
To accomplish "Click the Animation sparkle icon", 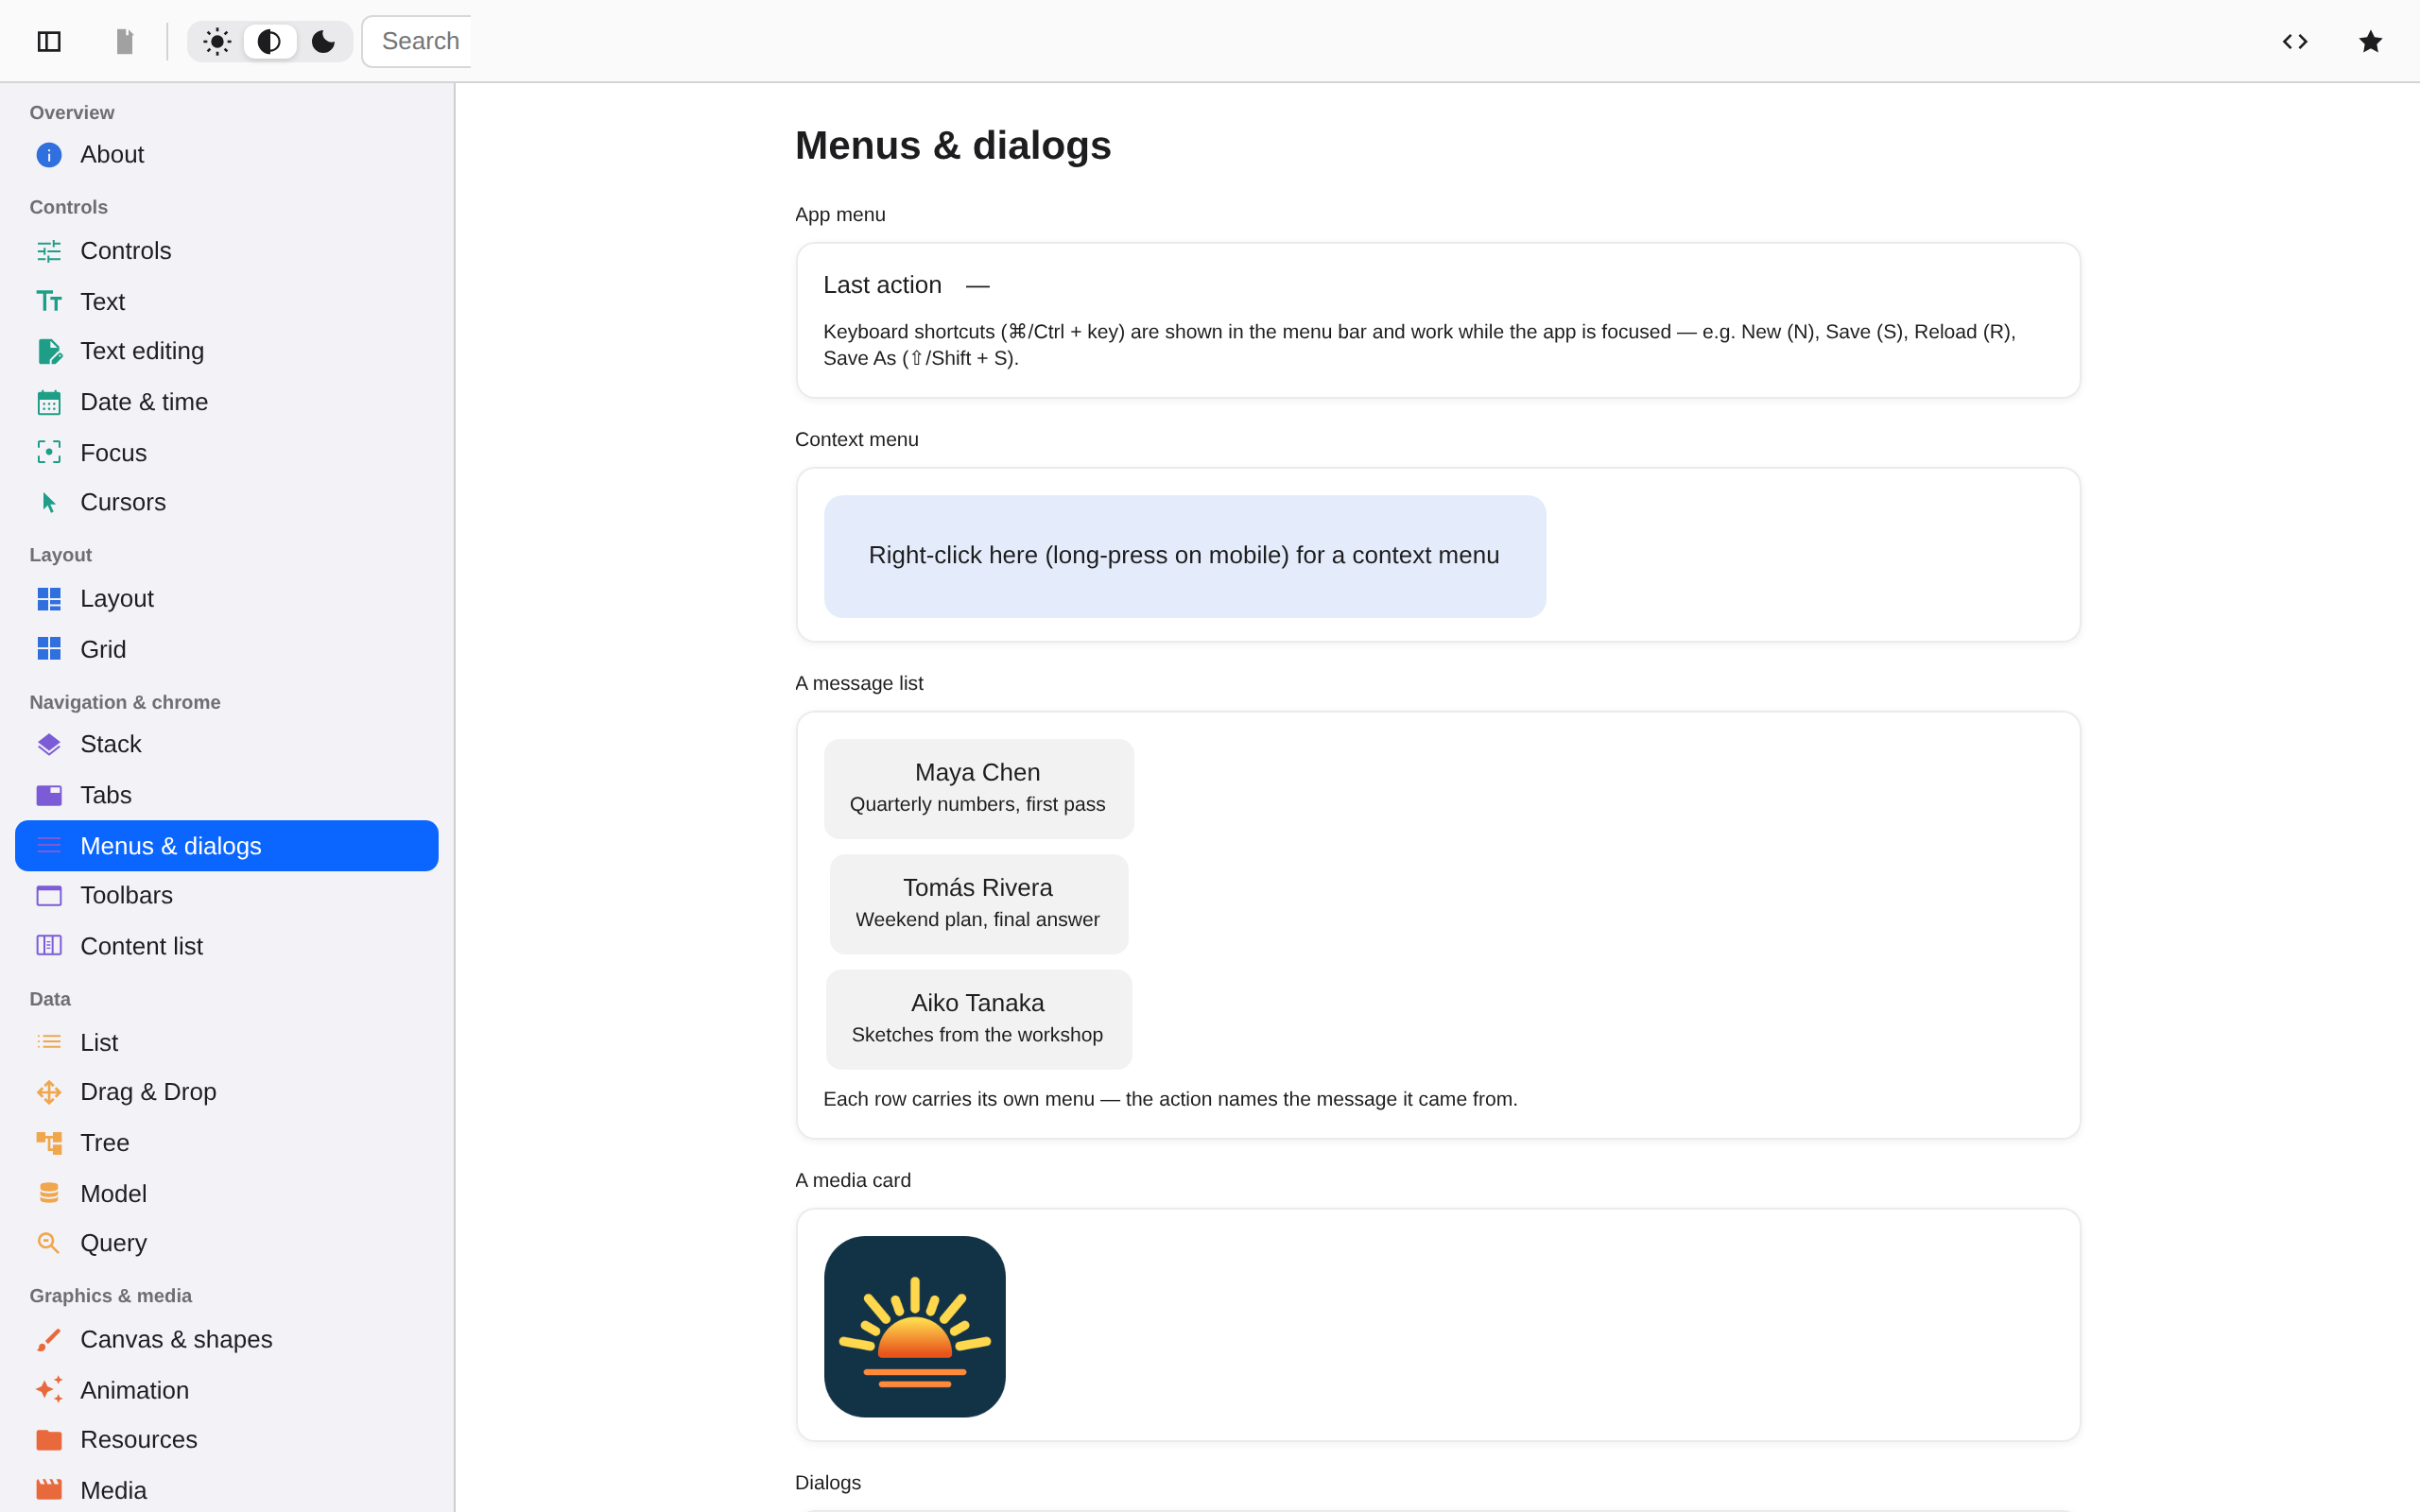I will click(x=49, y=1390).
